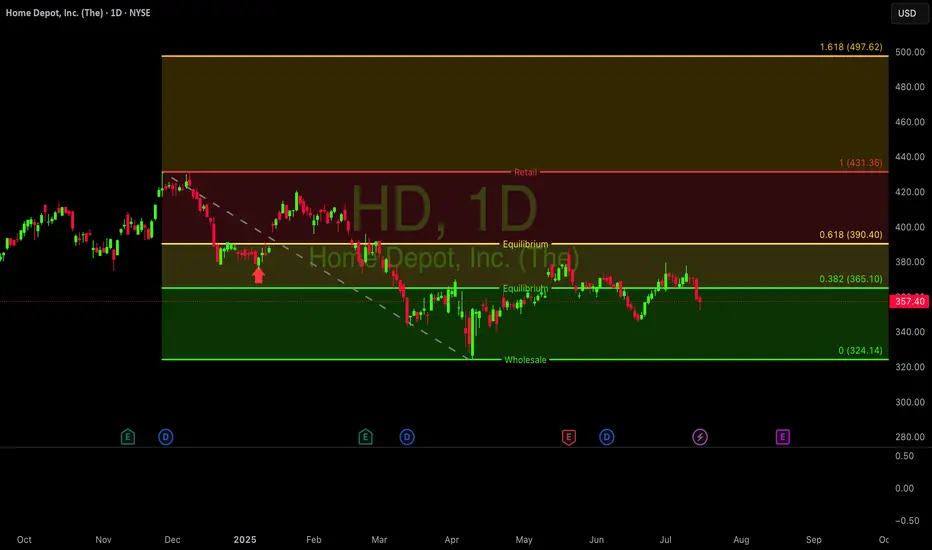This screenshot has width=932, height=550.
Task: Click the 300.00 price axis value
Action: tap(910, 402)
